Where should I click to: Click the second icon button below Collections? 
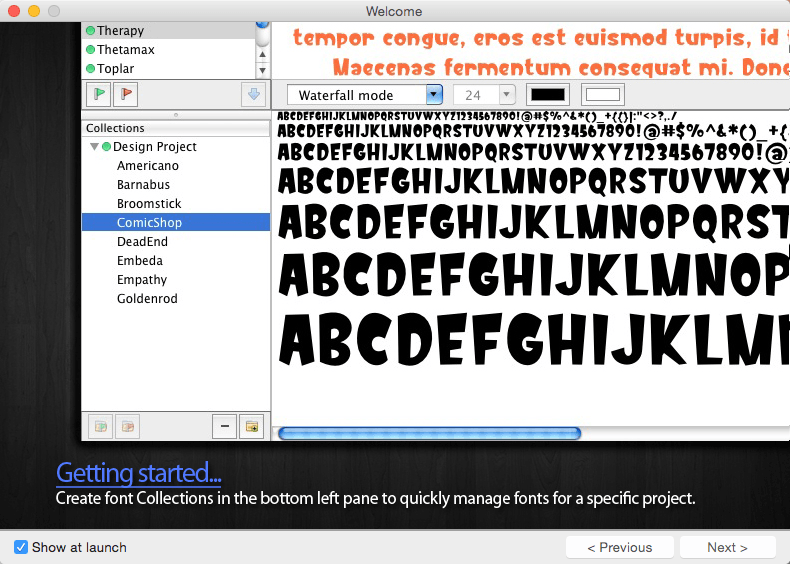coord(127,427)
